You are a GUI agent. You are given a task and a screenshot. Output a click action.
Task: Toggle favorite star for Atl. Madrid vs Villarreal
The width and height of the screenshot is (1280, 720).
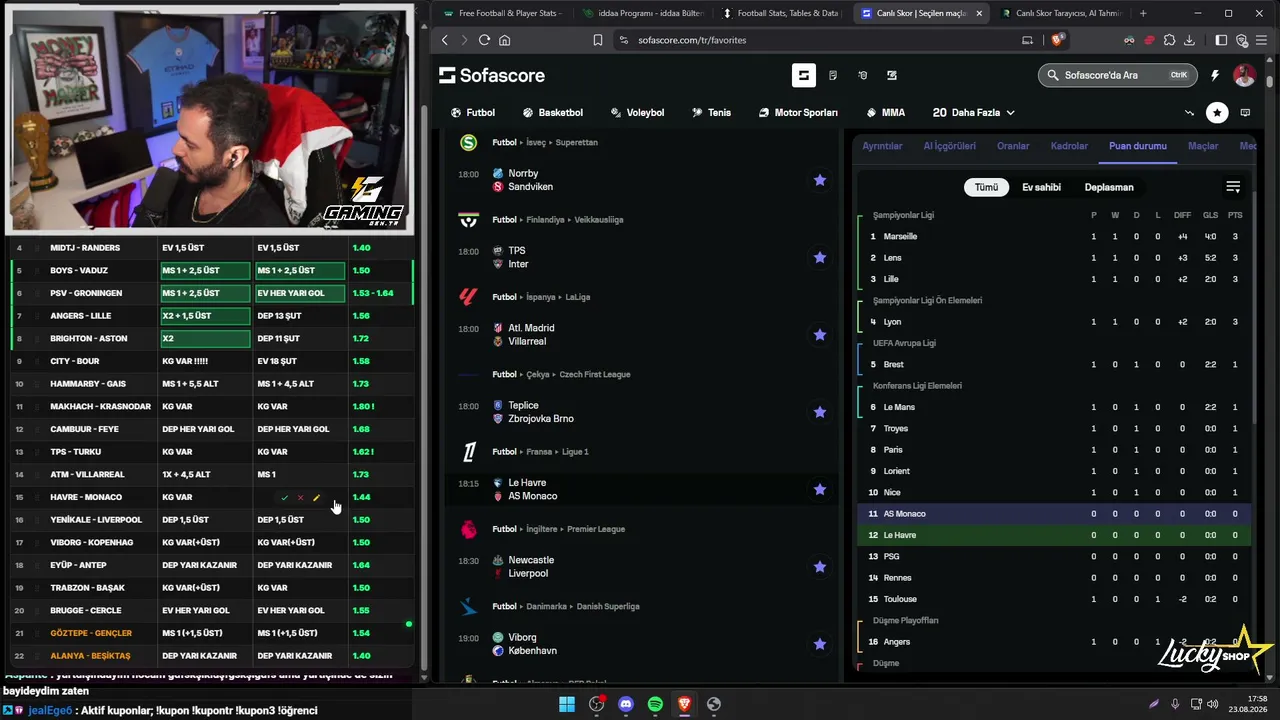(820, 334)
